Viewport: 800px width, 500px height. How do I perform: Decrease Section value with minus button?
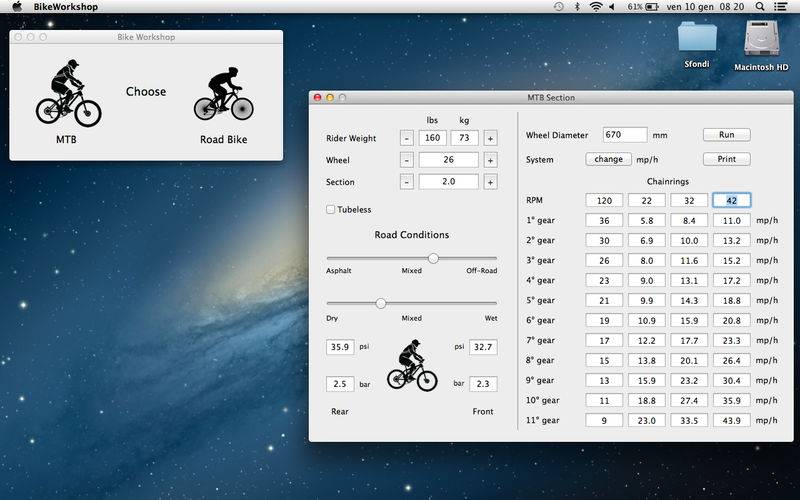coord(407,182)
